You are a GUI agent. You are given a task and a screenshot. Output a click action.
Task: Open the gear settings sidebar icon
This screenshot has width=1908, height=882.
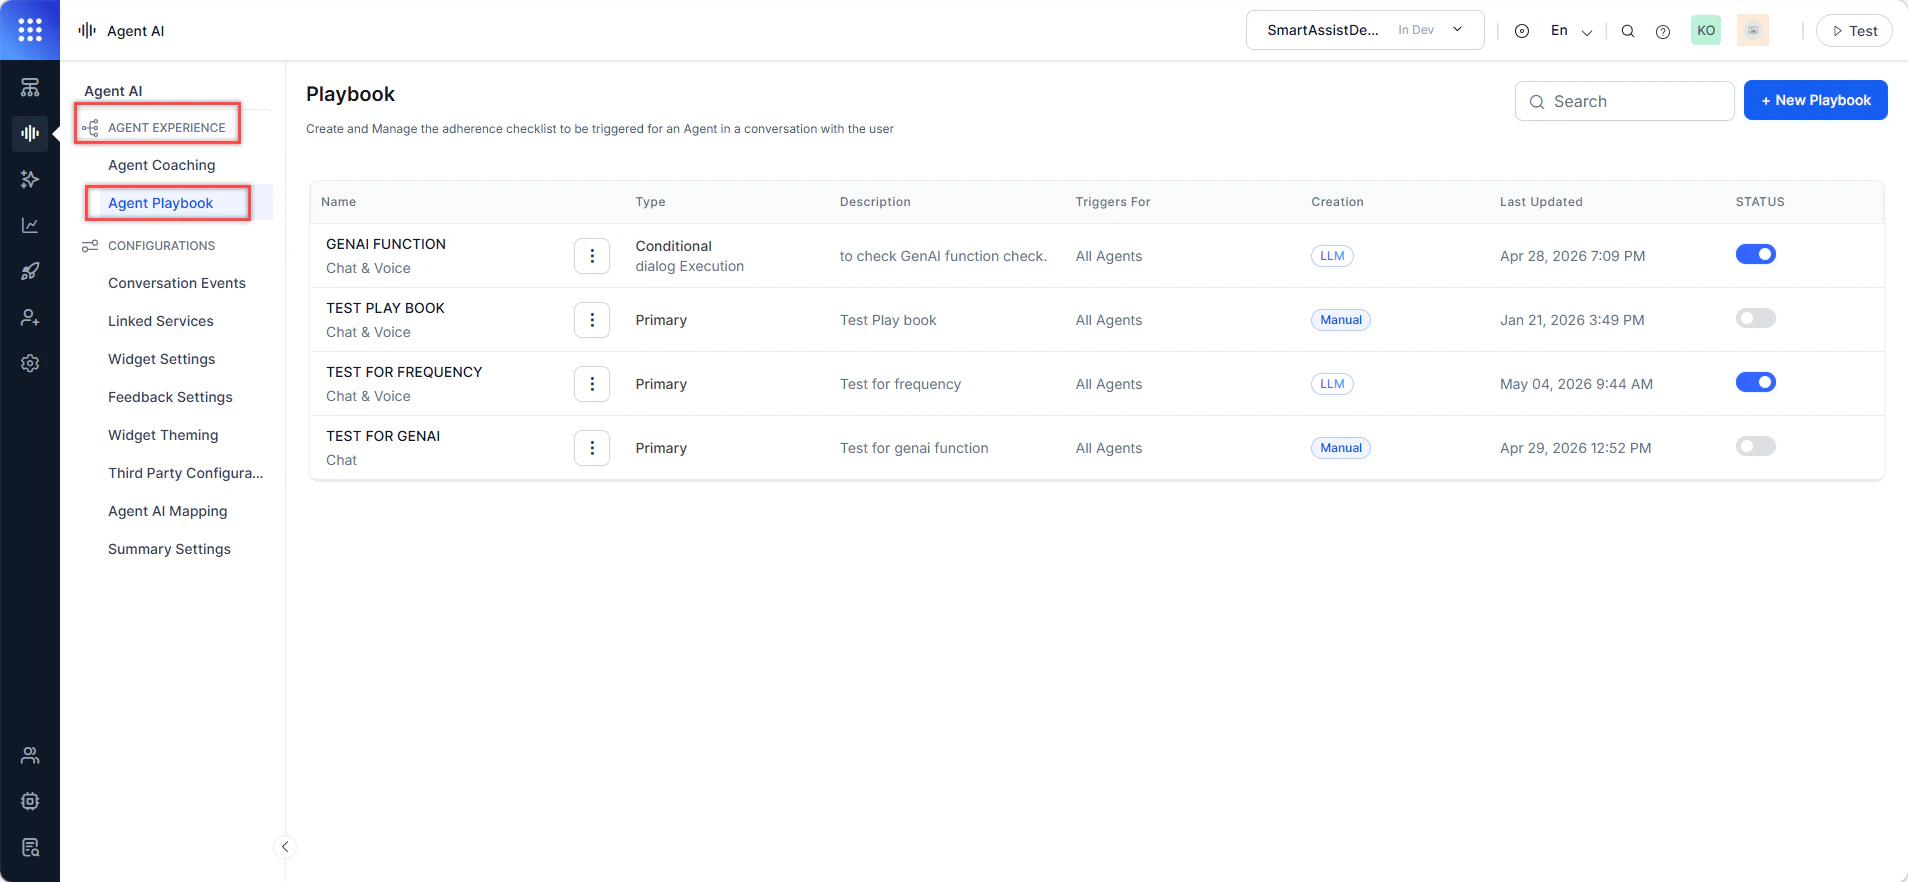pyautogui.click(x=30, y=363)
